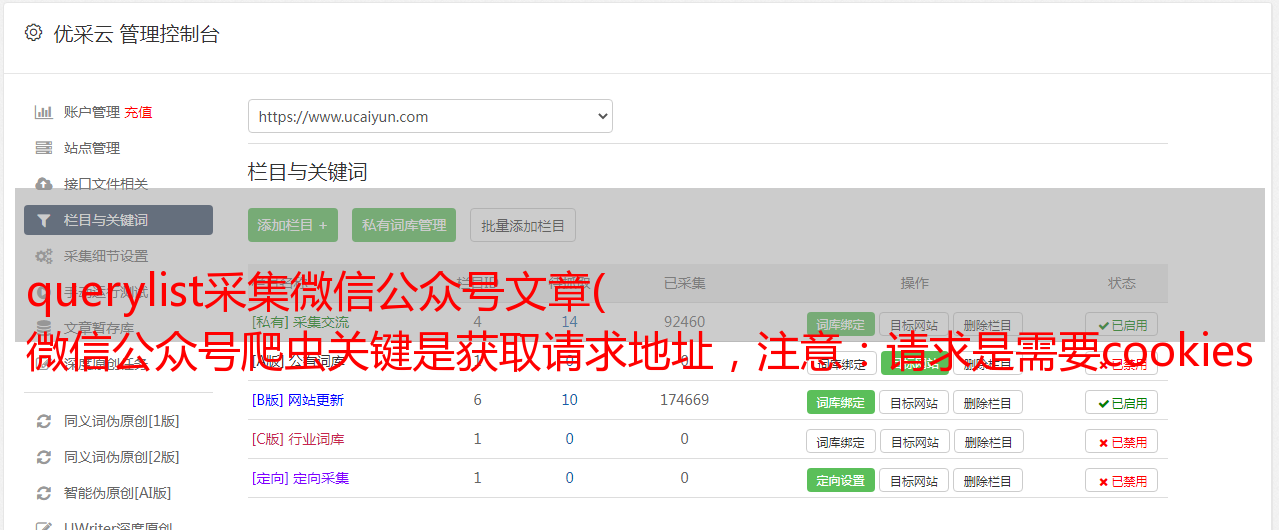Image resolution: width=1279 pixels, height=530 pixels.
Task: Click the green 定向设置 button
Action: click(841, 480)
